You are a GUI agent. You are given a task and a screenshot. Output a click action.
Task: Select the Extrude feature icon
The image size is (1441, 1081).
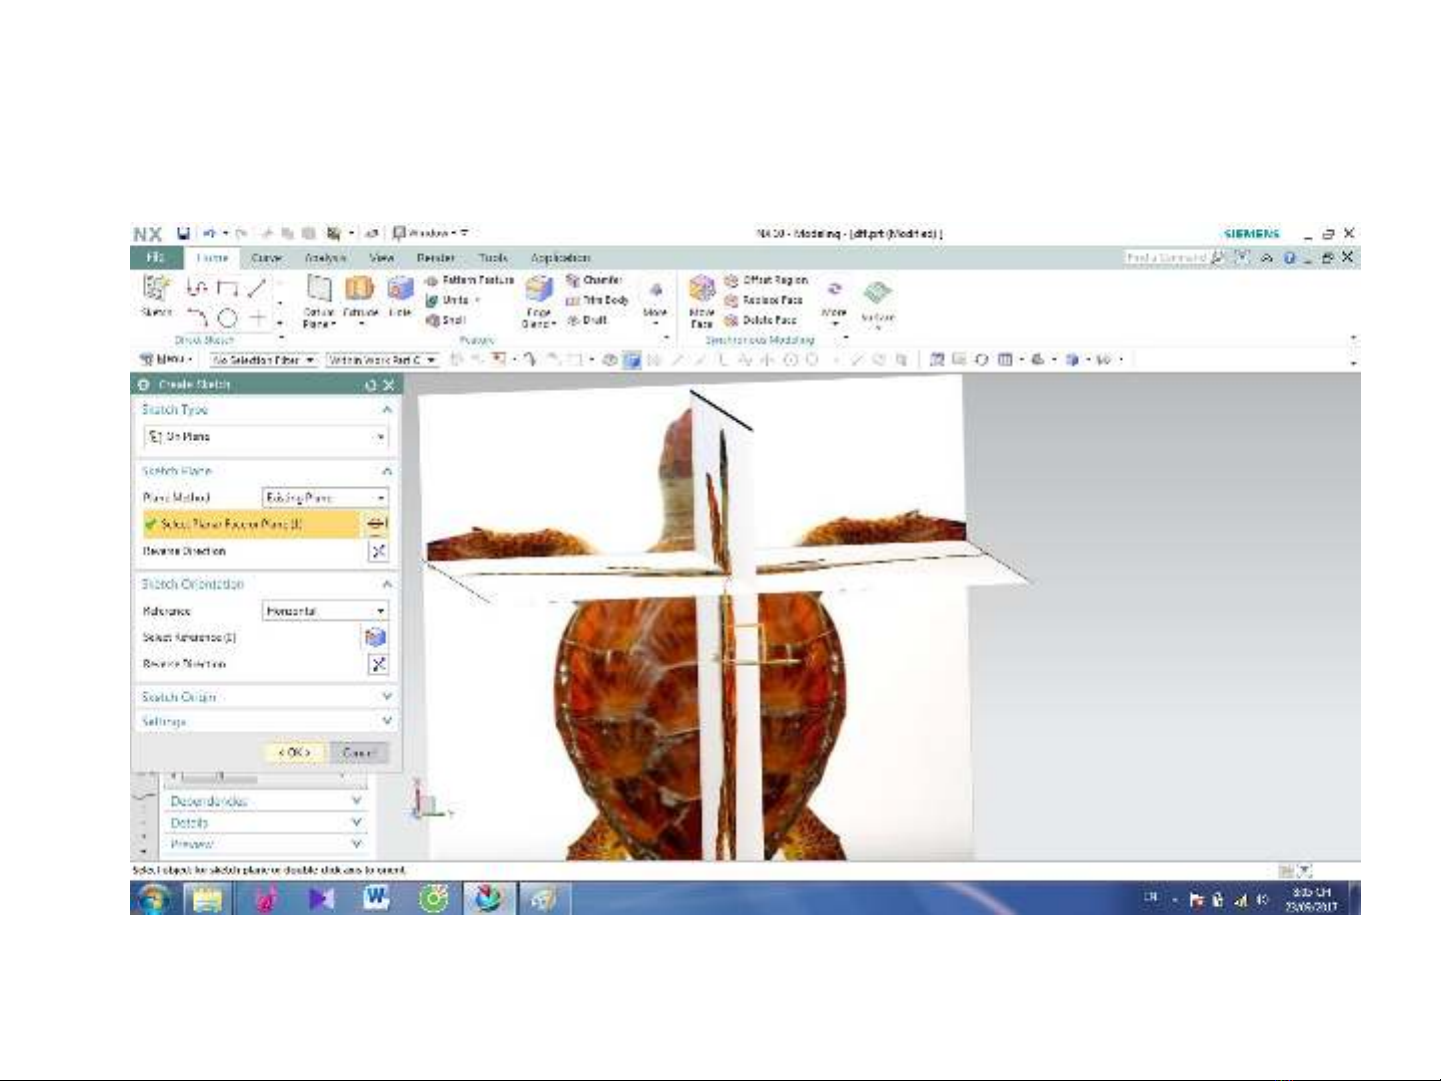coord(359,290)
